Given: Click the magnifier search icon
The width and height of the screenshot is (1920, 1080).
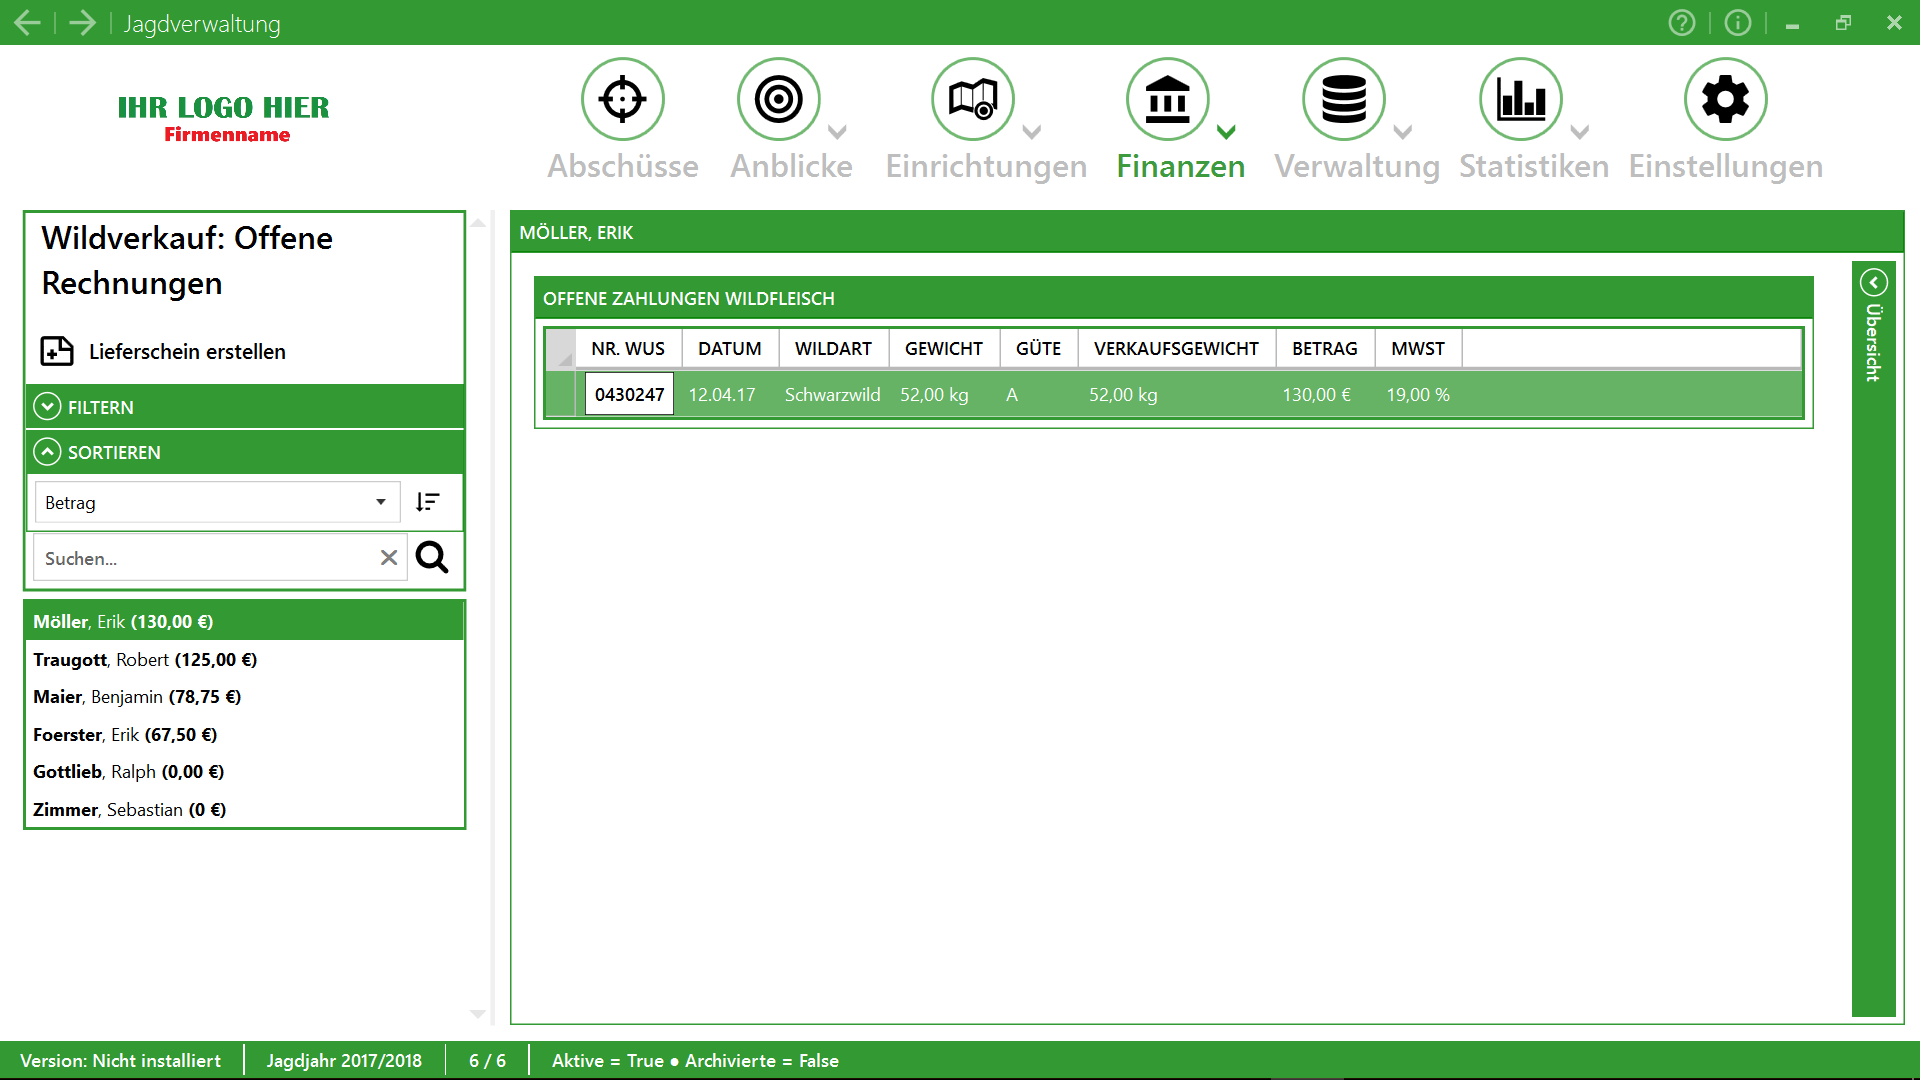Looking at the screenshot, I should [x=432, y=557].
